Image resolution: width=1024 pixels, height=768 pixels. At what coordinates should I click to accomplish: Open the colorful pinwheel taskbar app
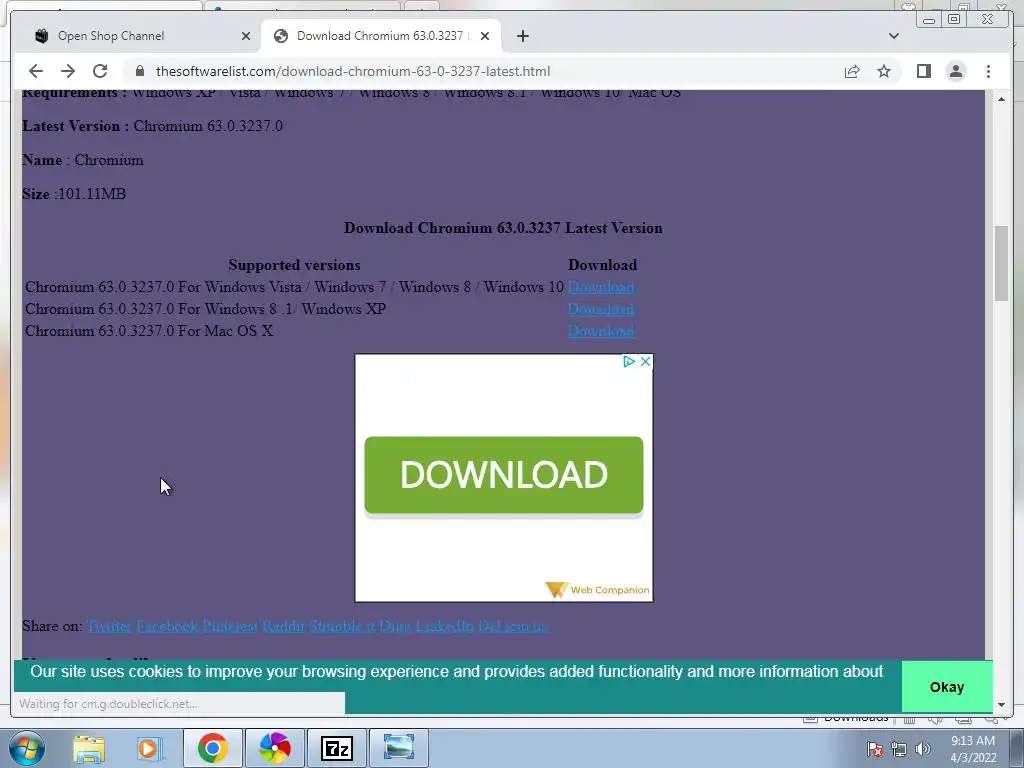point(275,748)
